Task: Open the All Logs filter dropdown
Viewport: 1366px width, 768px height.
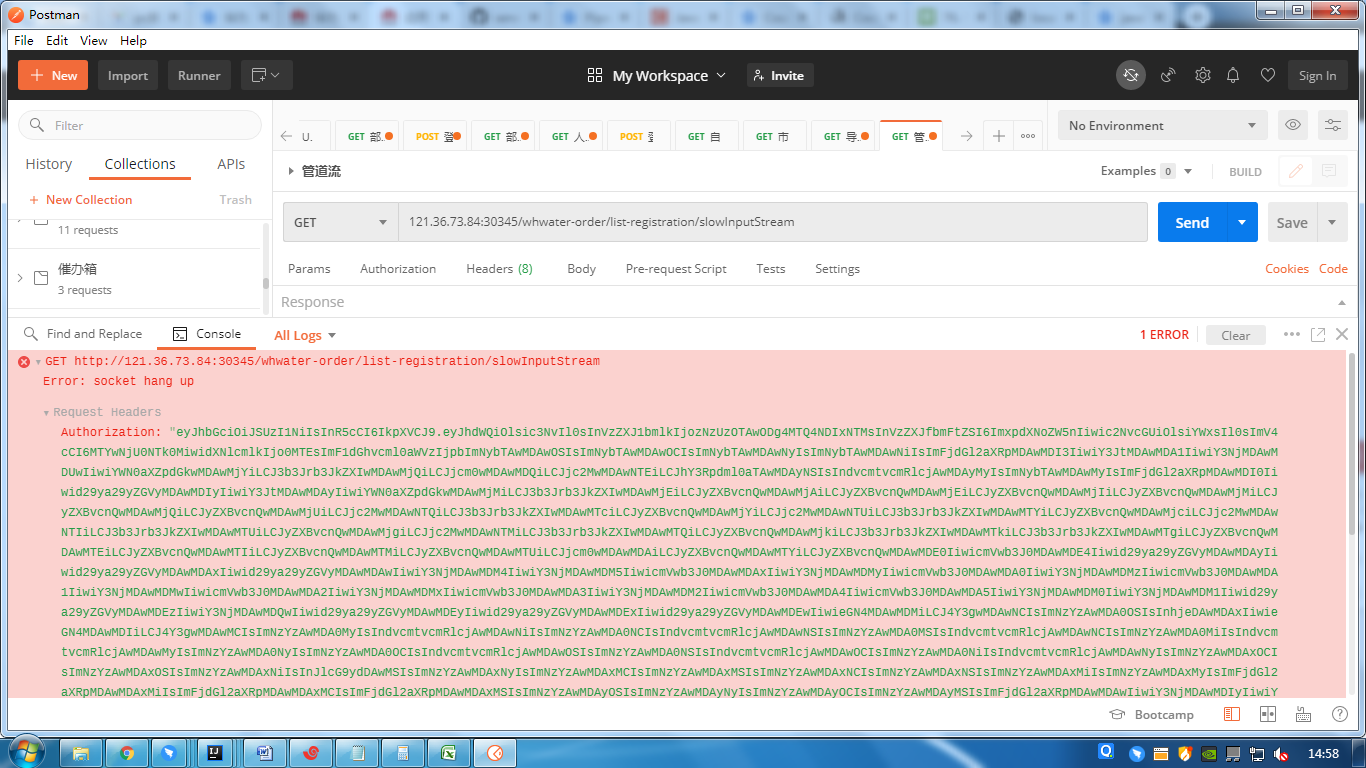Action: [x=303, y=334]
